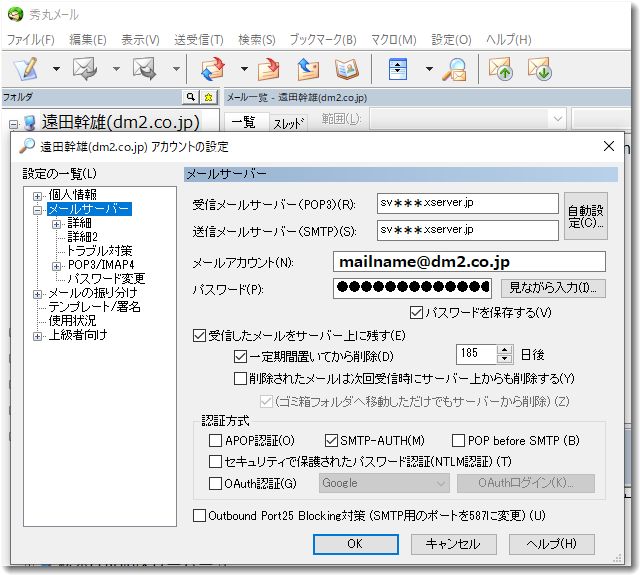The width and height of the screenshot is (640, 575).
Task: Click the send mail icon with blue arrow
Action: pyautogui.click(x=308, y=69)
